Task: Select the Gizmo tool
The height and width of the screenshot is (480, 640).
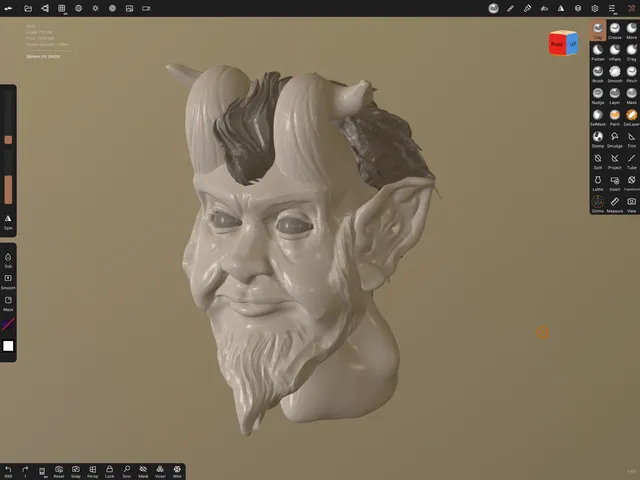Action: 598,204
